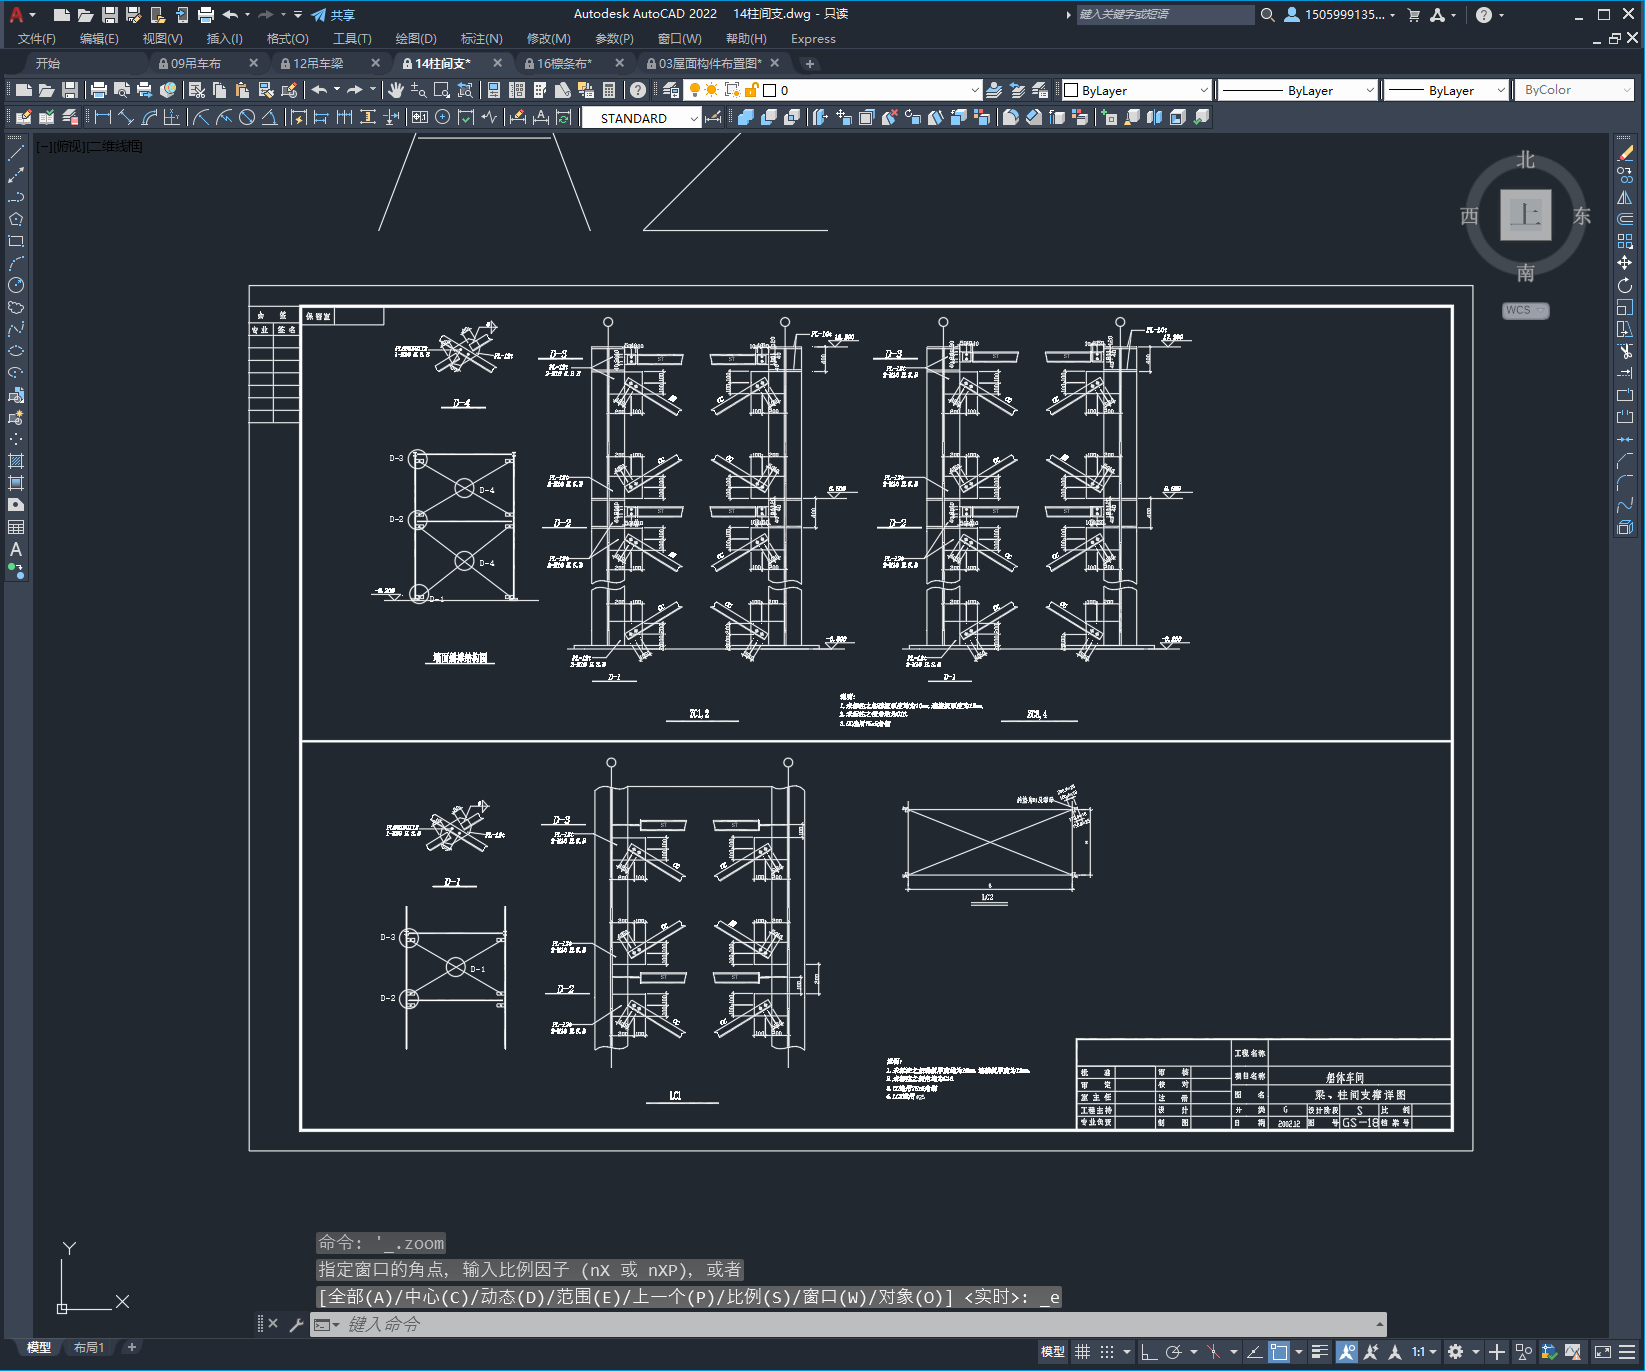Select the Linear dimension tool
The image size is (1645, 1371).
(x=102, y=118)
